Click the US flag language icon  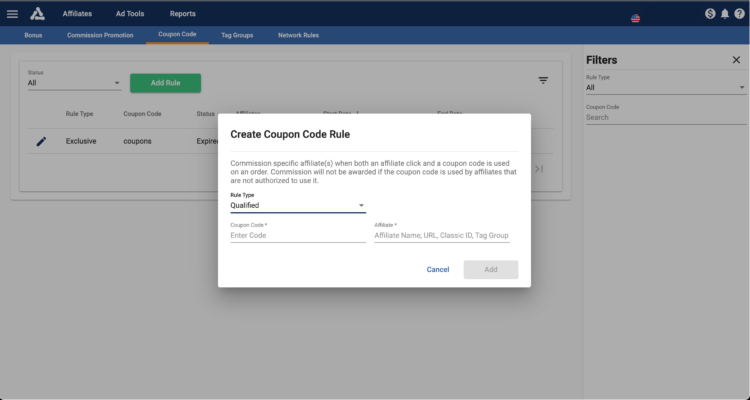point(635,18)
